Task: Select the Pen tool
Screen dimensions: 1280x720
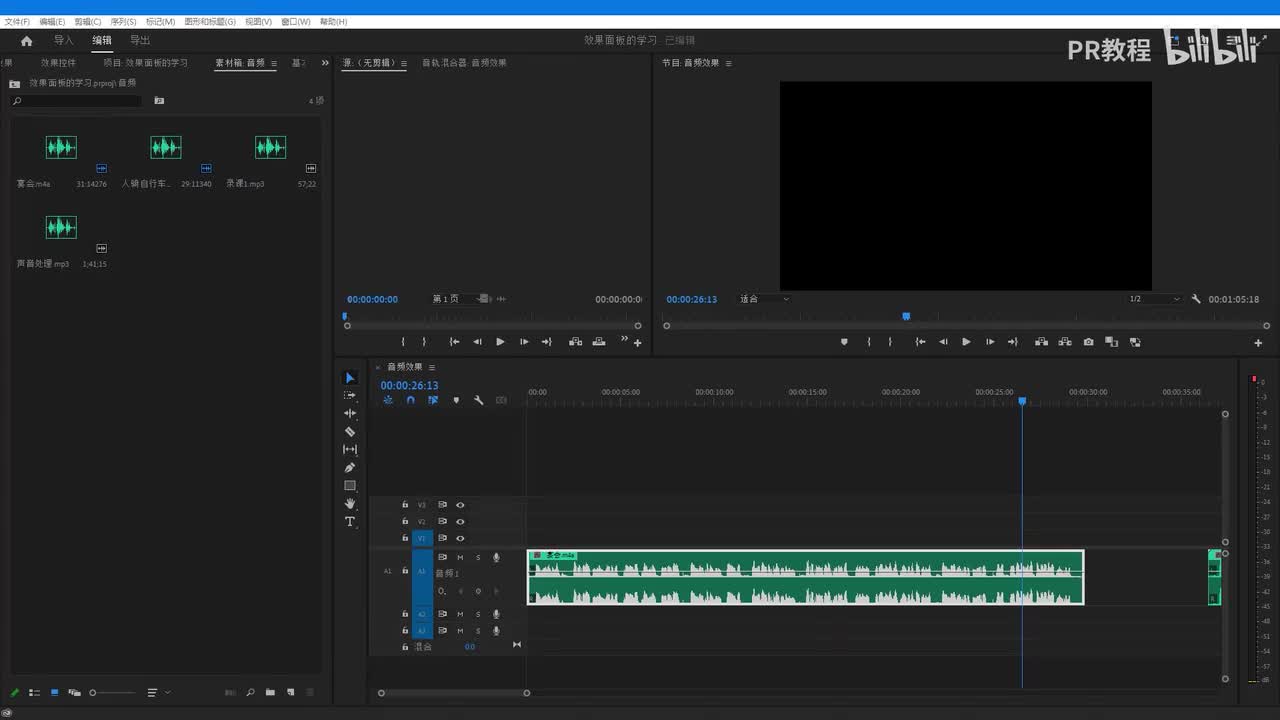Action: (x=350, y=468)
